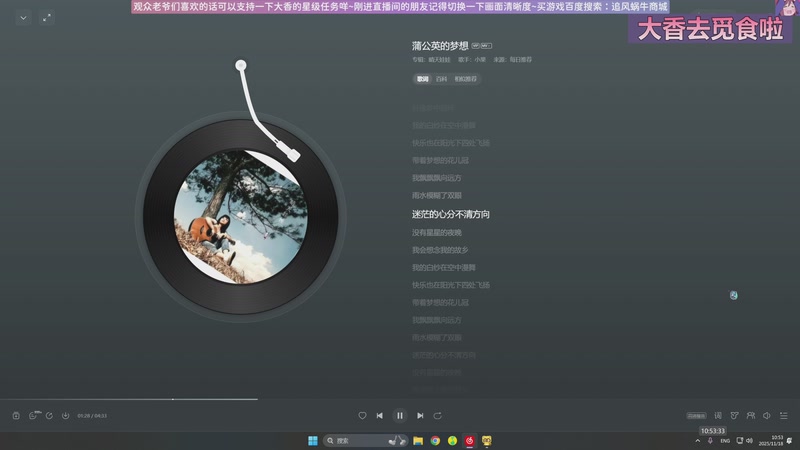800x450 pixels.
Task: Skip to the next track
Action: point(420,415)
